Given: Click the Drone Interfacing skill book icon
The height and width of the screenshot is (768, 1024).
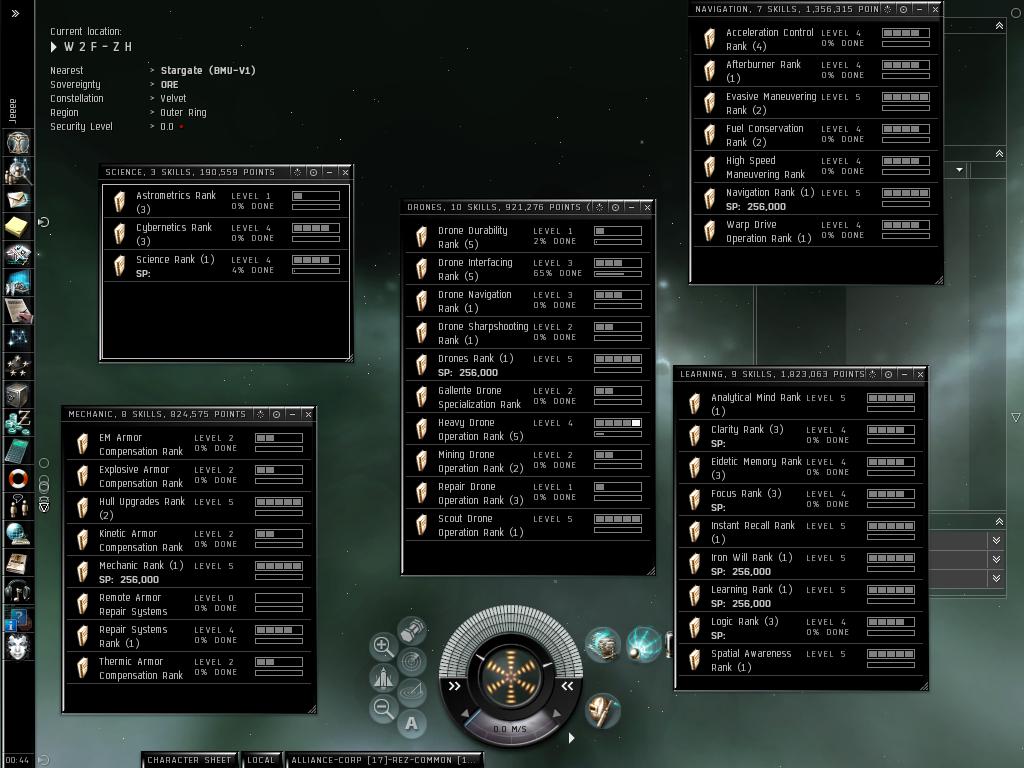Looking at the screenshot, I should (421, 269).
